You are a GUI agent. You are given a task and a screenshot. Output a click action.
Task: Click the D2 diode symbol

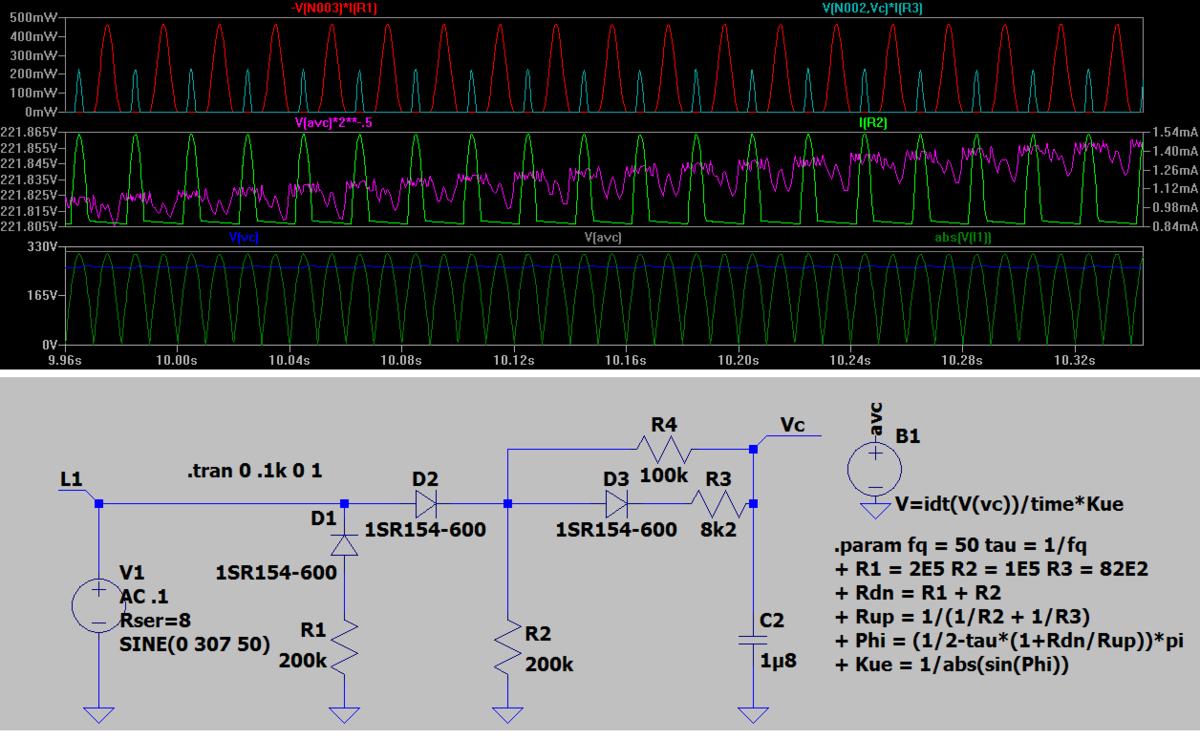425,503
